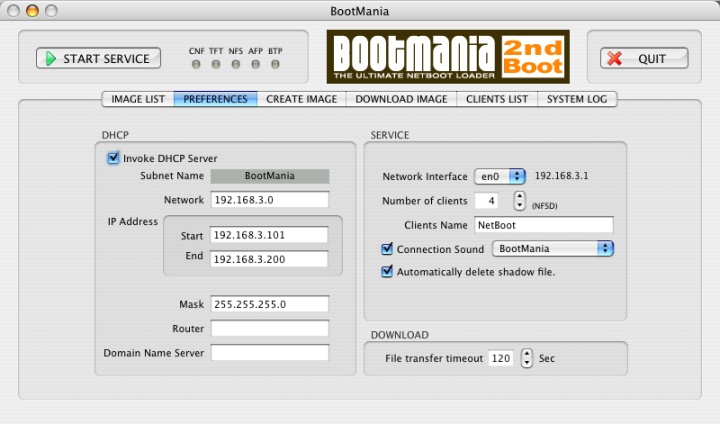Open the CLIENTS LIST tab

pos(497,99)
